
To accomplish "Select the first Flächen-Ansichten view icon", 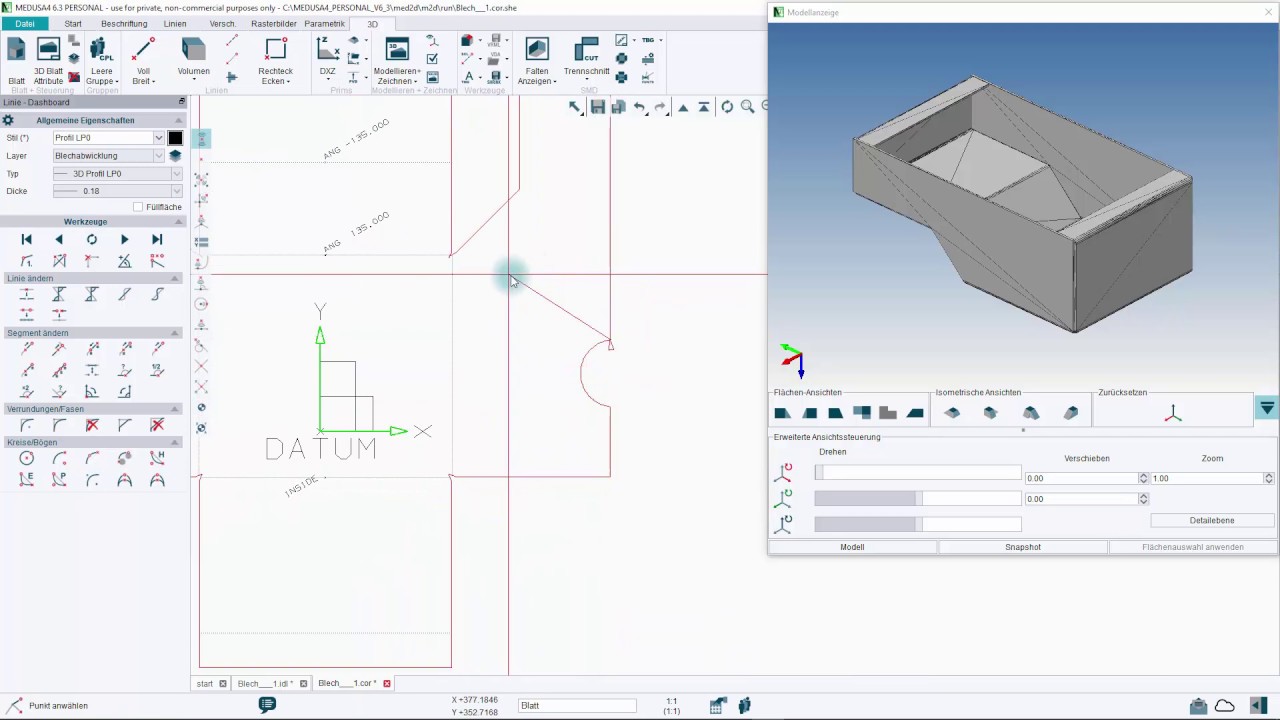I will pos(782,413).
